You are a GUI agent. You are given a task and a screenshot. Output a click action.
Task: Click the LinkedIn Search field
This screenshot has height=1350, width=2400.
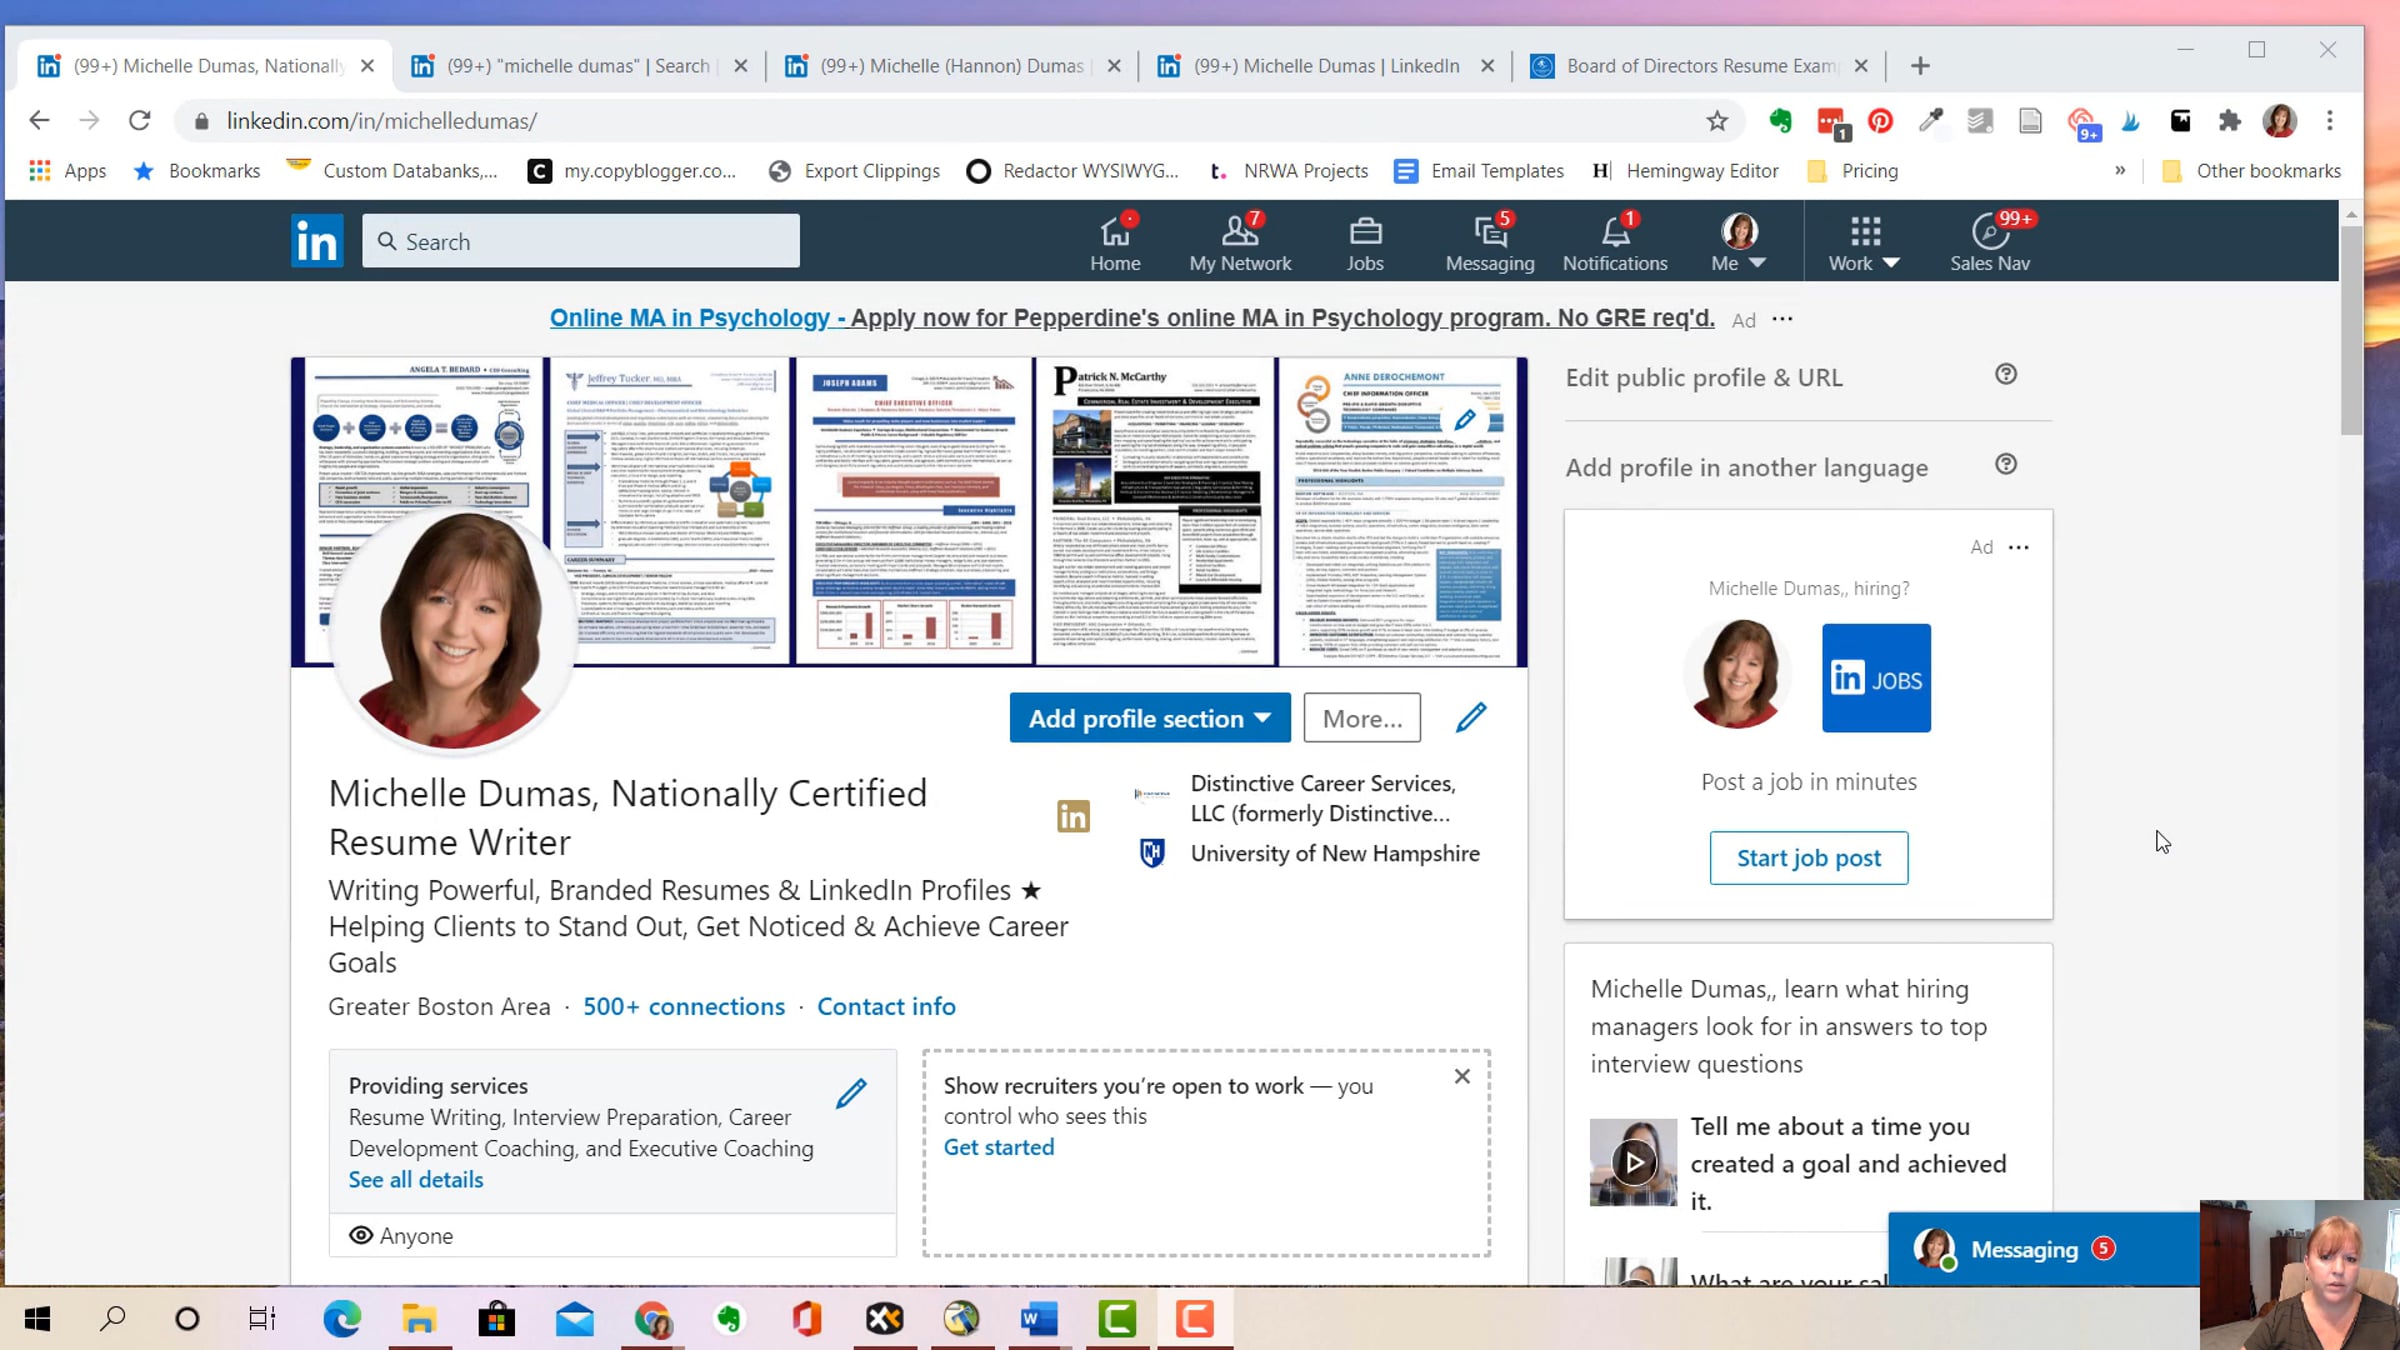point(581,241)
